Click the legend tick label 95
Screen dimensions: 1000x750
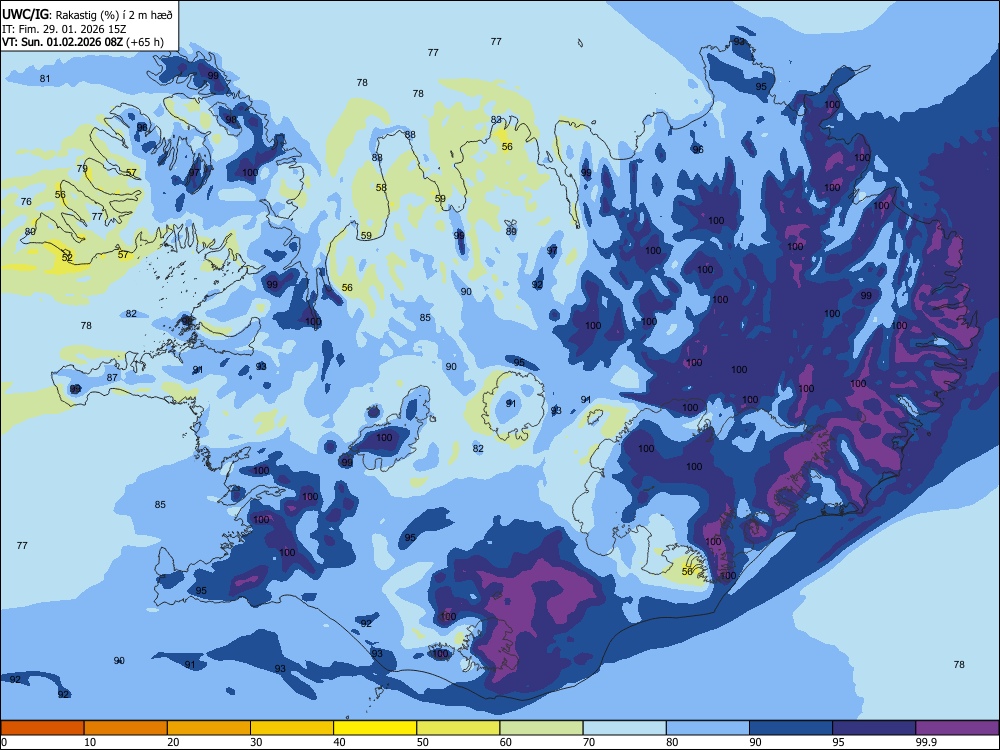click(839, 742)
